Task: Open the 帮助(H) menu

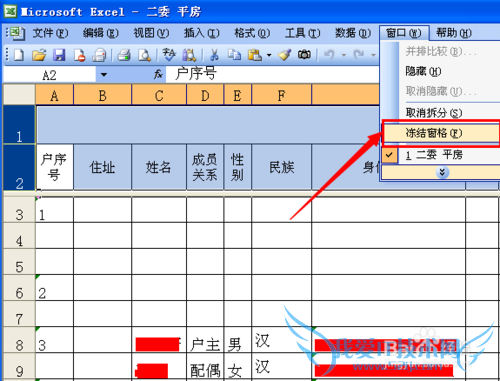Action: click(x=454, y=33)
